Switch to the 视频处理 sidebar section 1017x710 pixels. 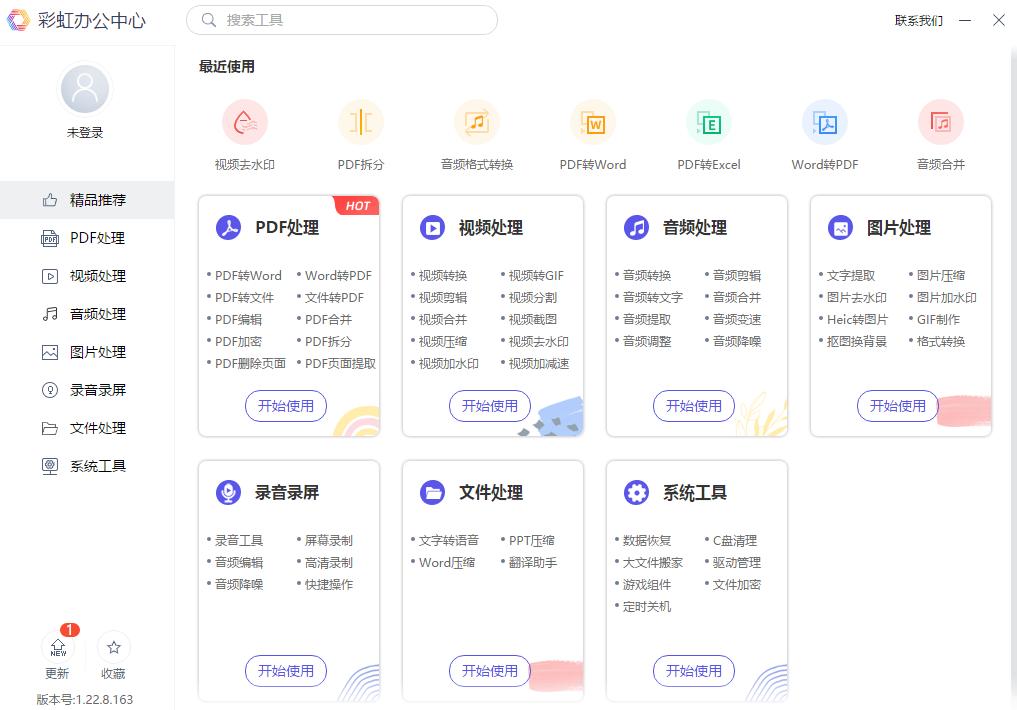pos(50,276)
